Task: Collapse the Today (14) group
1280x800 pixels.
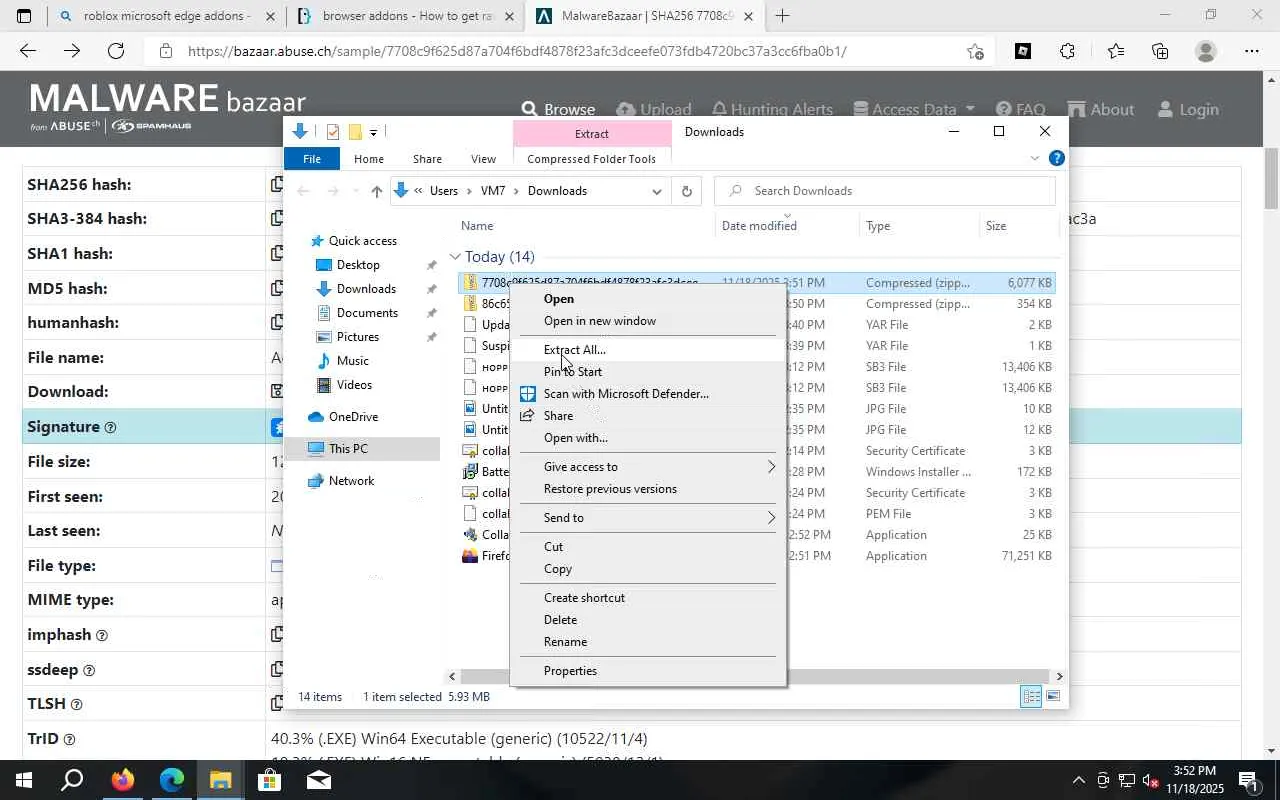Action: (x=455, y=257)
